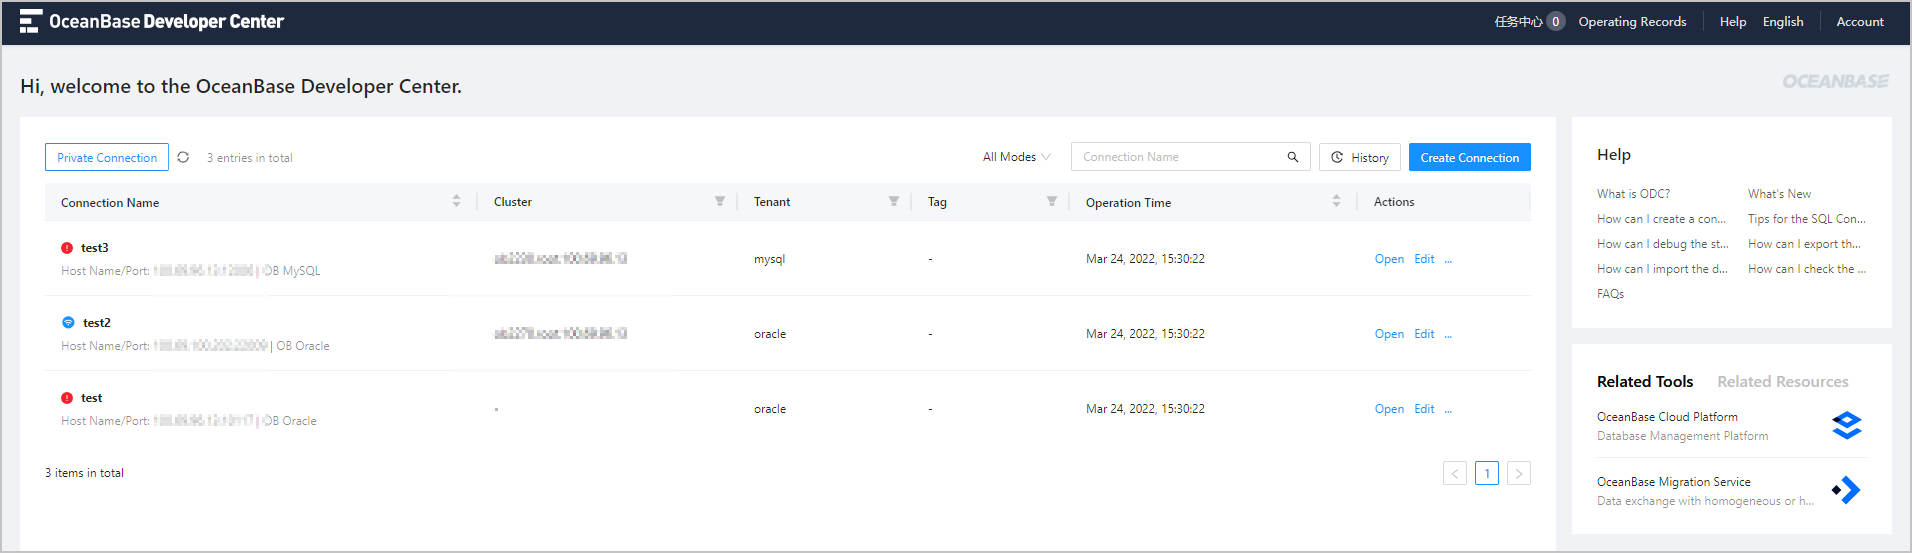1912x553 pixels.
Task: Edit the test2 connection
Action: pos(1424,334)
